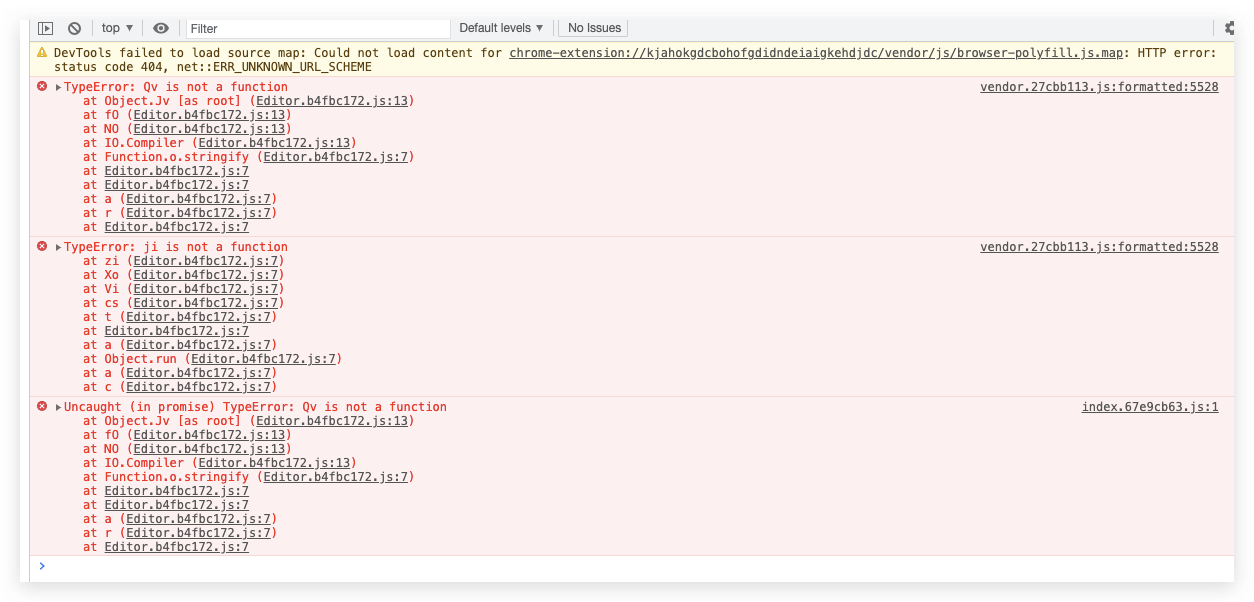1254x602 pixels.
Task: Click the error icon on the Uncaught promise error
Action: 41,406
